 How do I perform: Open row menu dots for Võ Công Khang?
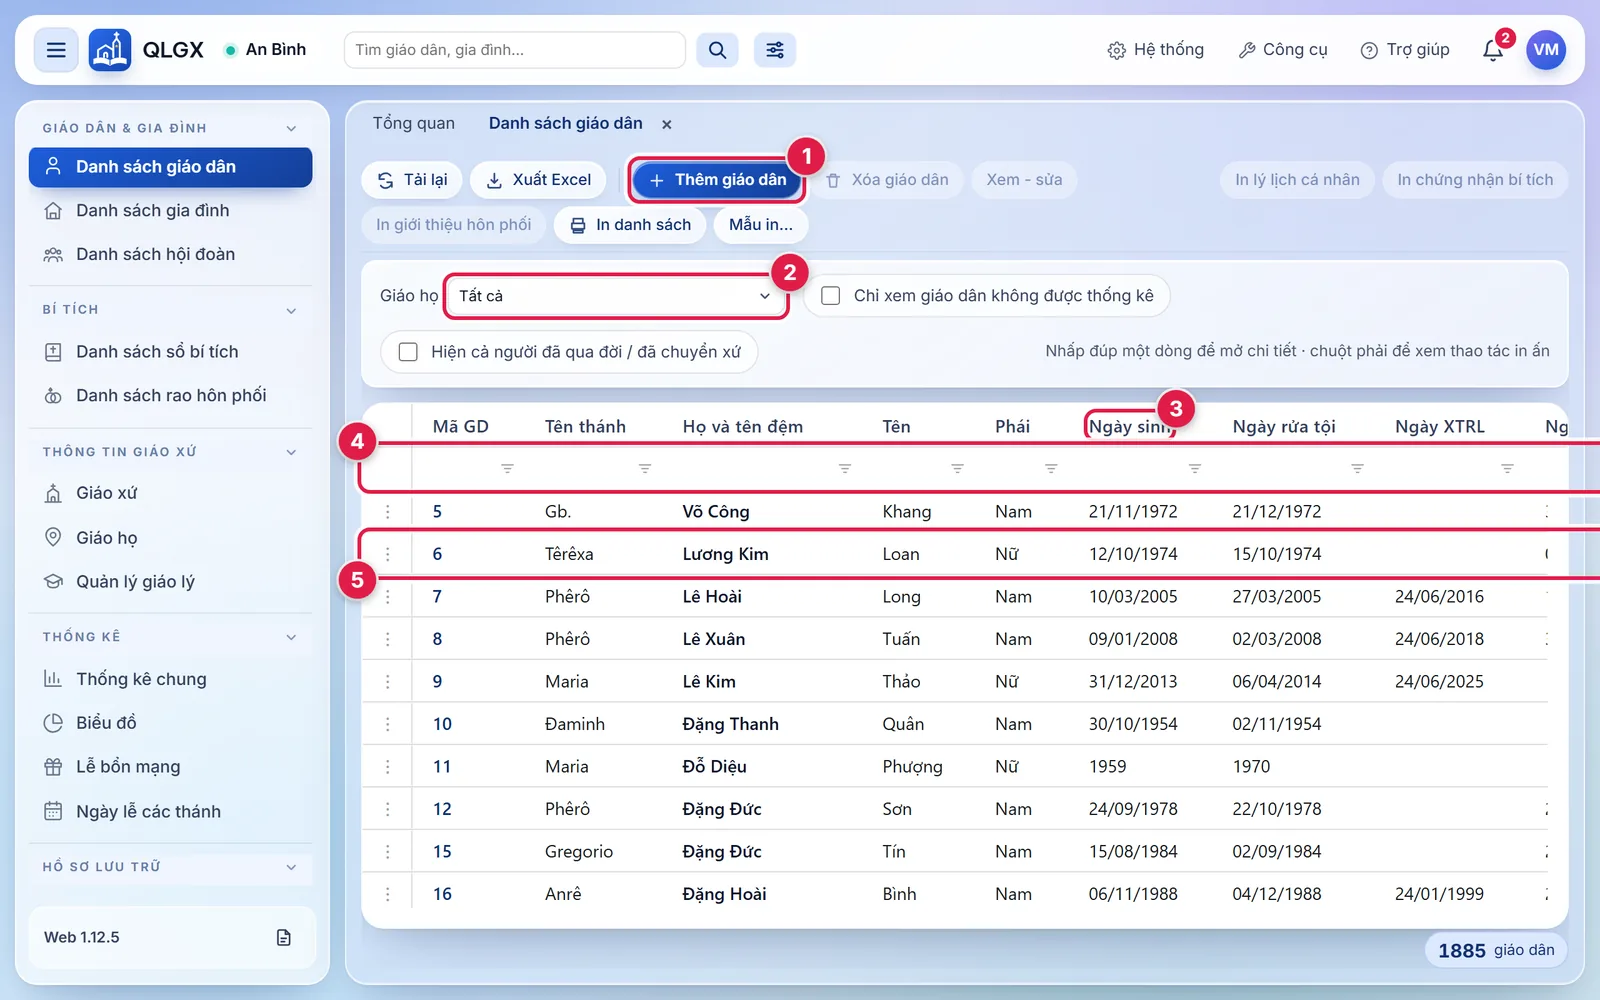click(388, 511)
